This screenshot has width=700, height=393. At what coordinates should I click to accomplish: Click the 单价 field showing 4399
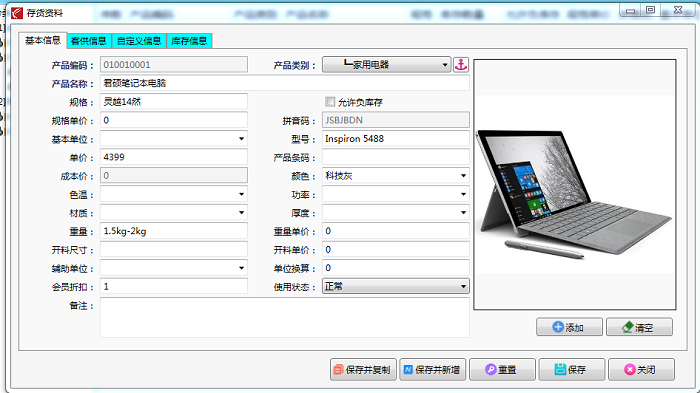pyautogui.click(x=174, y=157)
